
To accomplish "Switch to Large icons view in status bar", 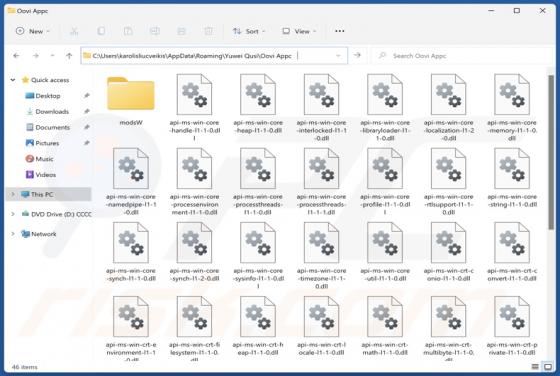I will pyautogui.click(x=548, y=367).
